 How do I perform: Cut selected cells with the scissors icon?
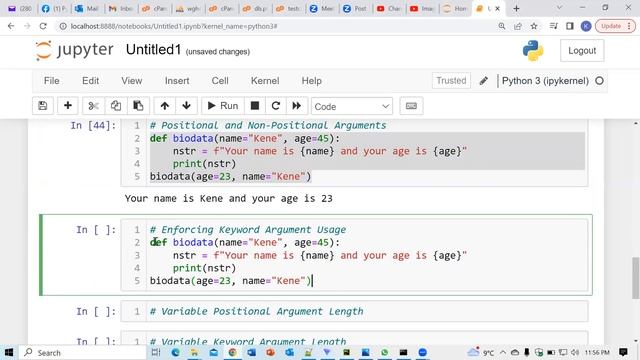[93, 106]
